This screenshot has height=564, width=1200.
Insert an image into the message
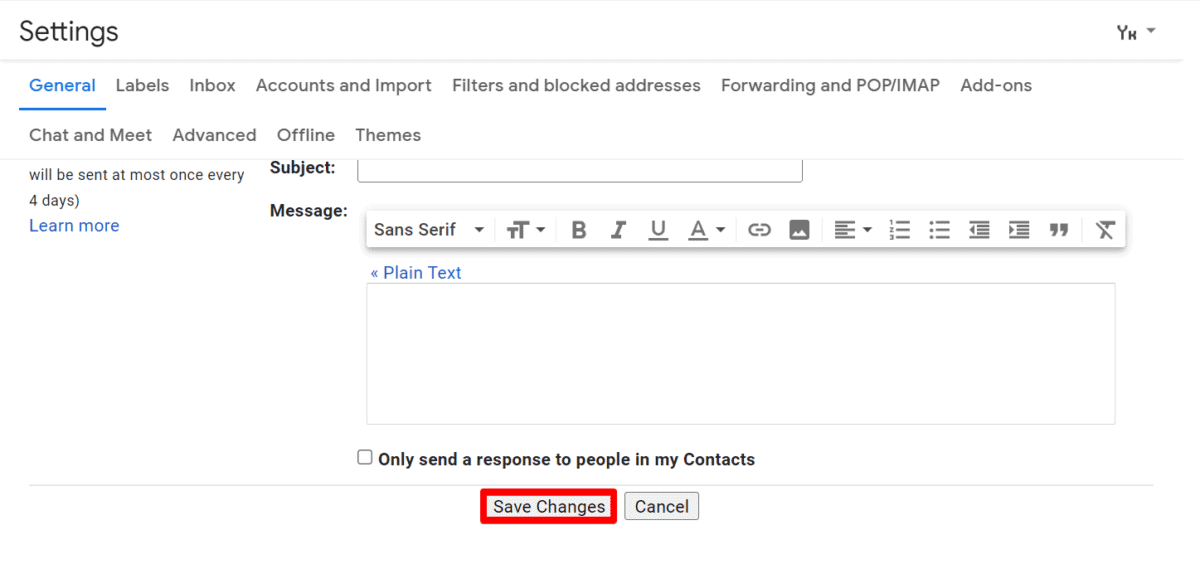click(799, 230)
